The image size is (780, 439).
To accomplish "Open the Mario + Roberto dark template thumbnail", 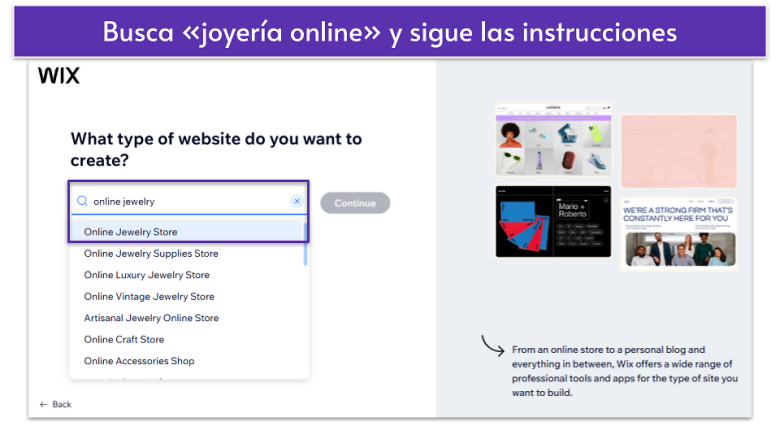I will tap(553, 222).
